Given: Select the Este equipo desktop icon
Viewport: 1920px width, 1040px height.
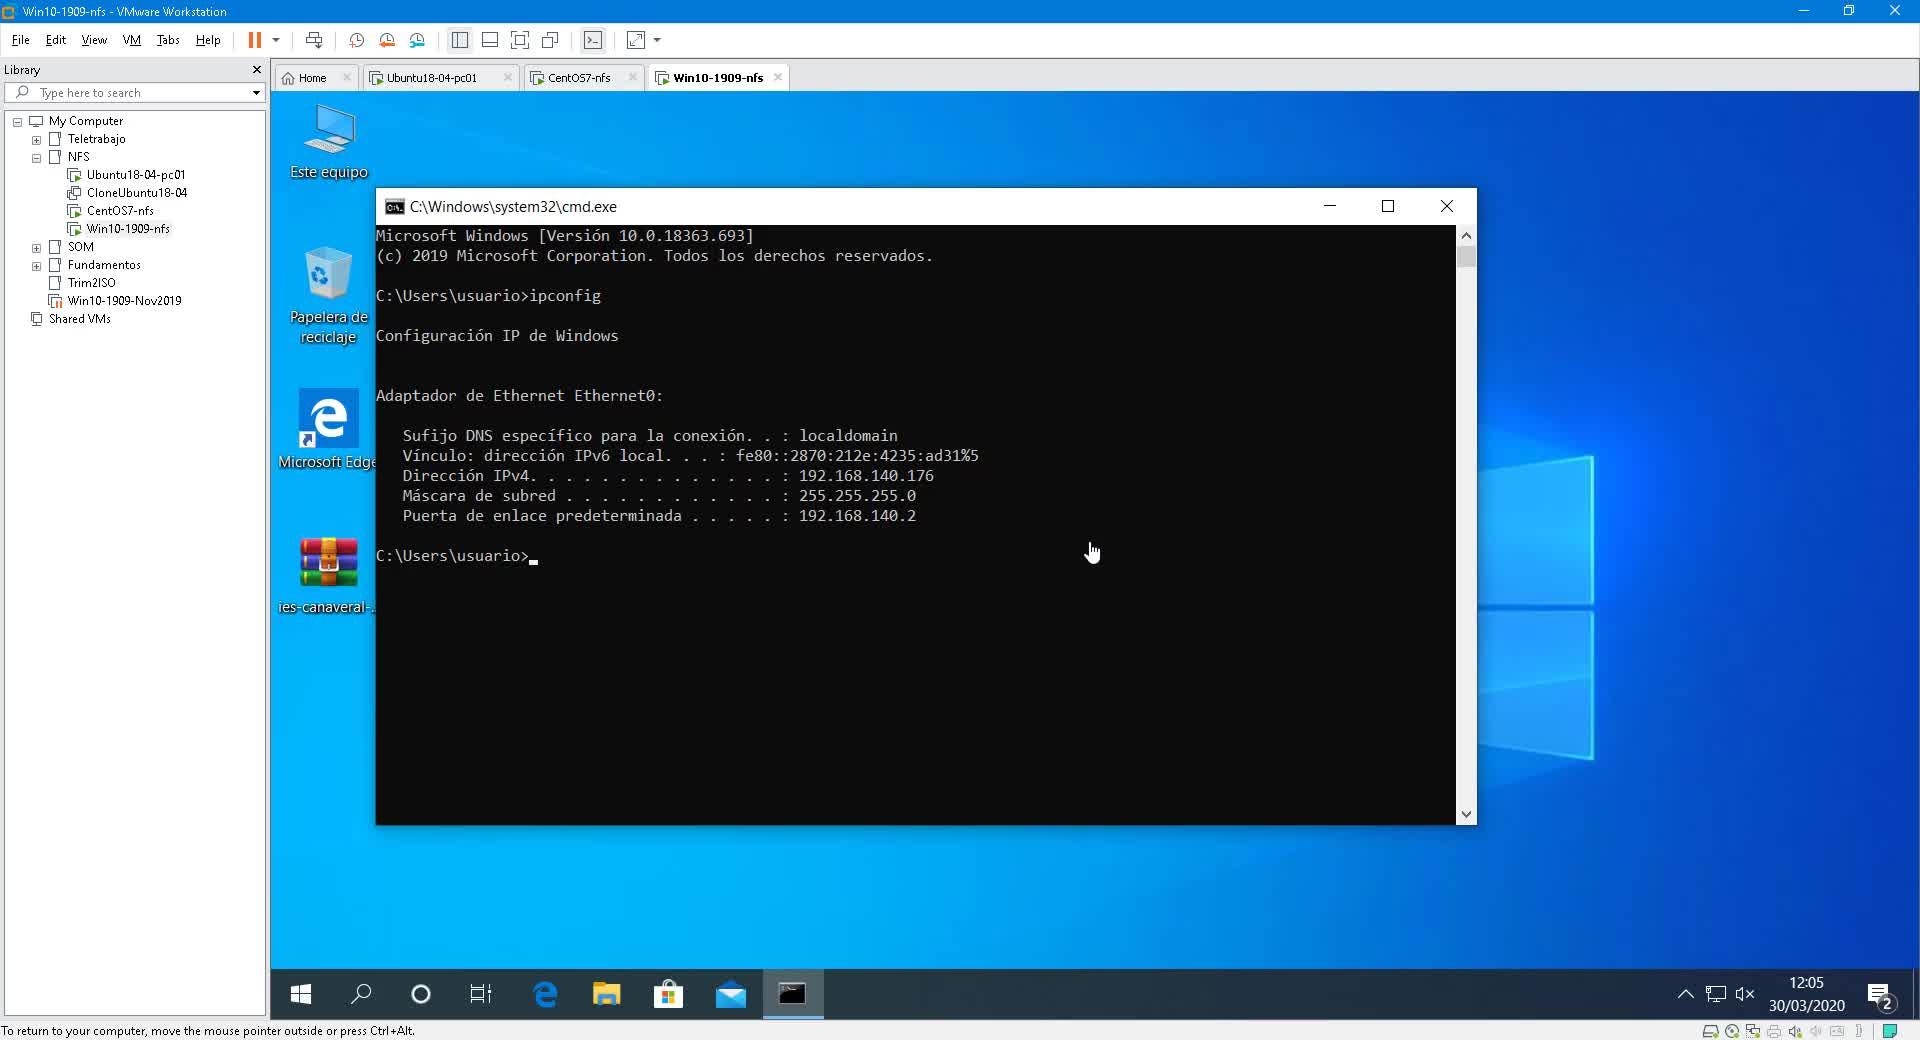Looking at the screenshot, I should pyautogui.click(x=329, y=142).
